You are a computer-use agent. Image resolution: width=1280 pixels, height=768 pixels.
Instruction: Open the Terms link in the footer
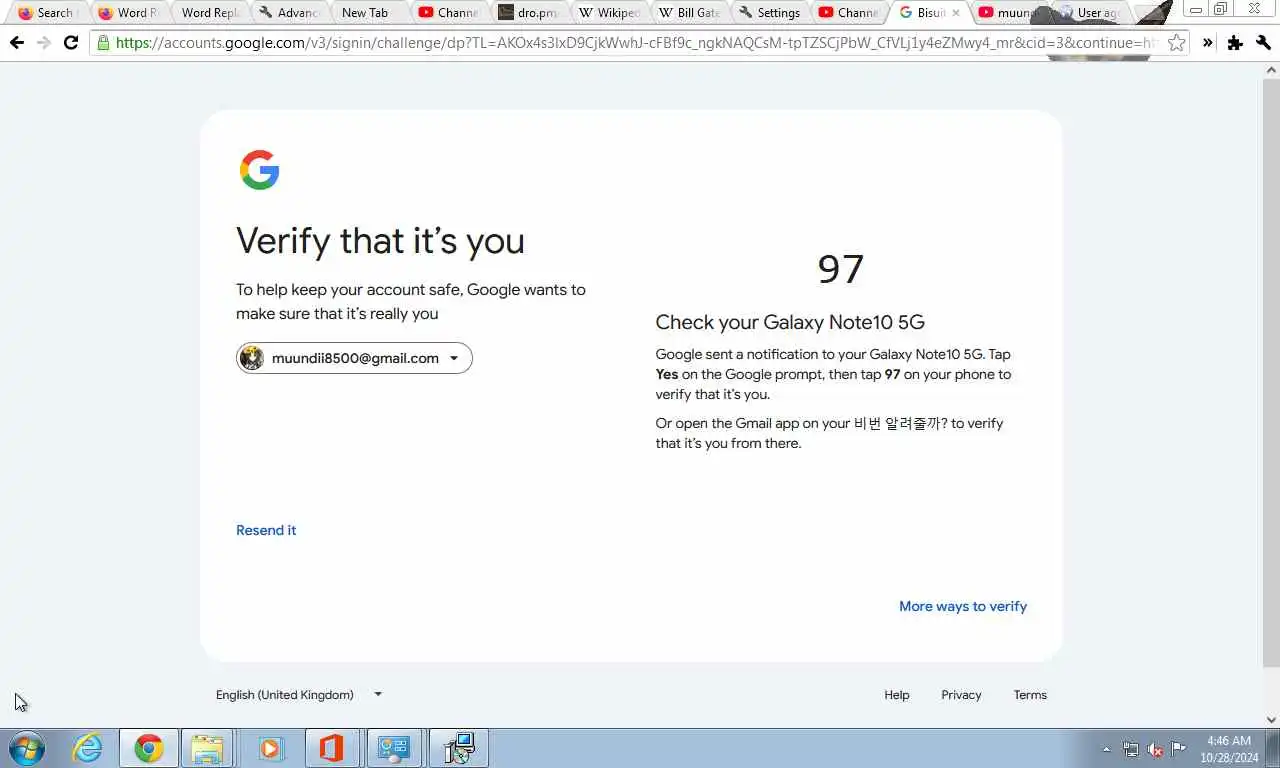pos(1030,695)
